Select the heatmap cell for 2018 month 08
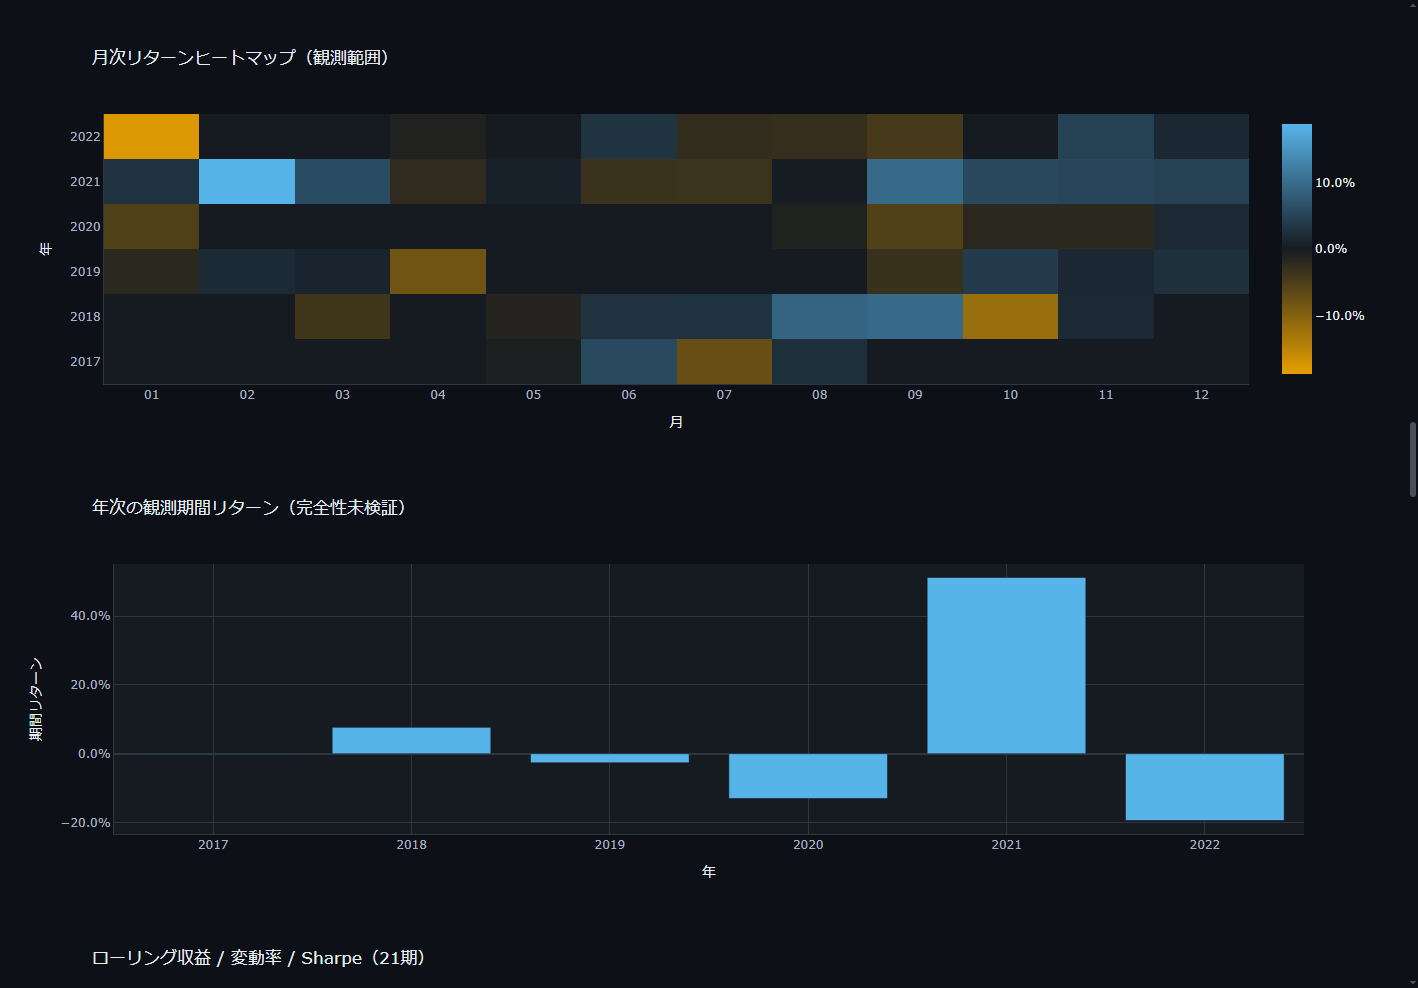The height and width of the screenshot is (988, 1418). coord(820,316)
